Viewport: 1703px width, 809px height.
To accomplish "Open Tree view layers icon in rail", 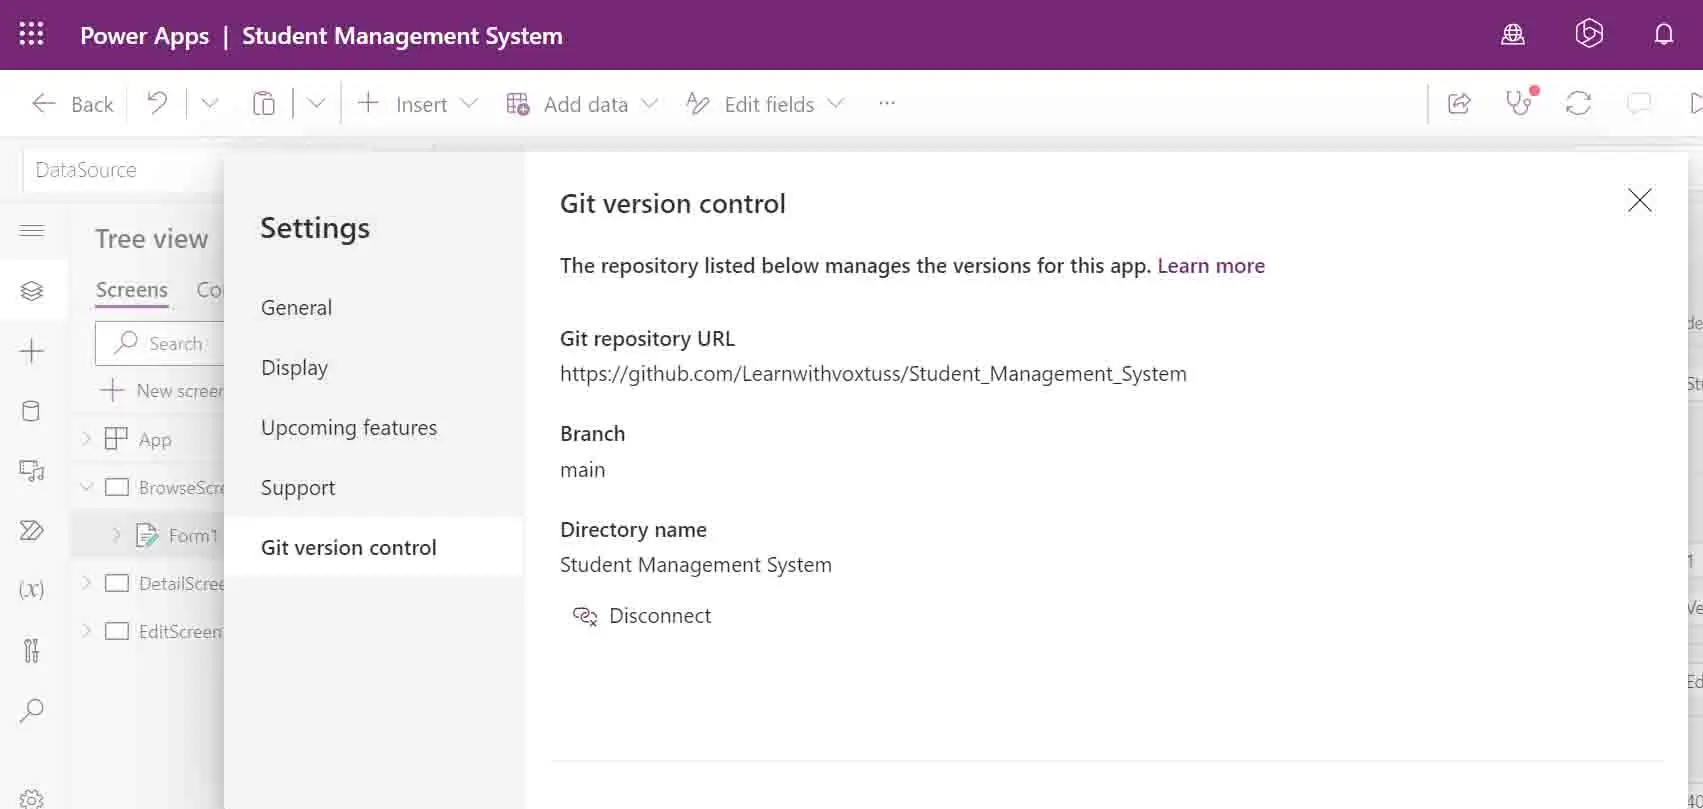I will (x=32, y=291).
